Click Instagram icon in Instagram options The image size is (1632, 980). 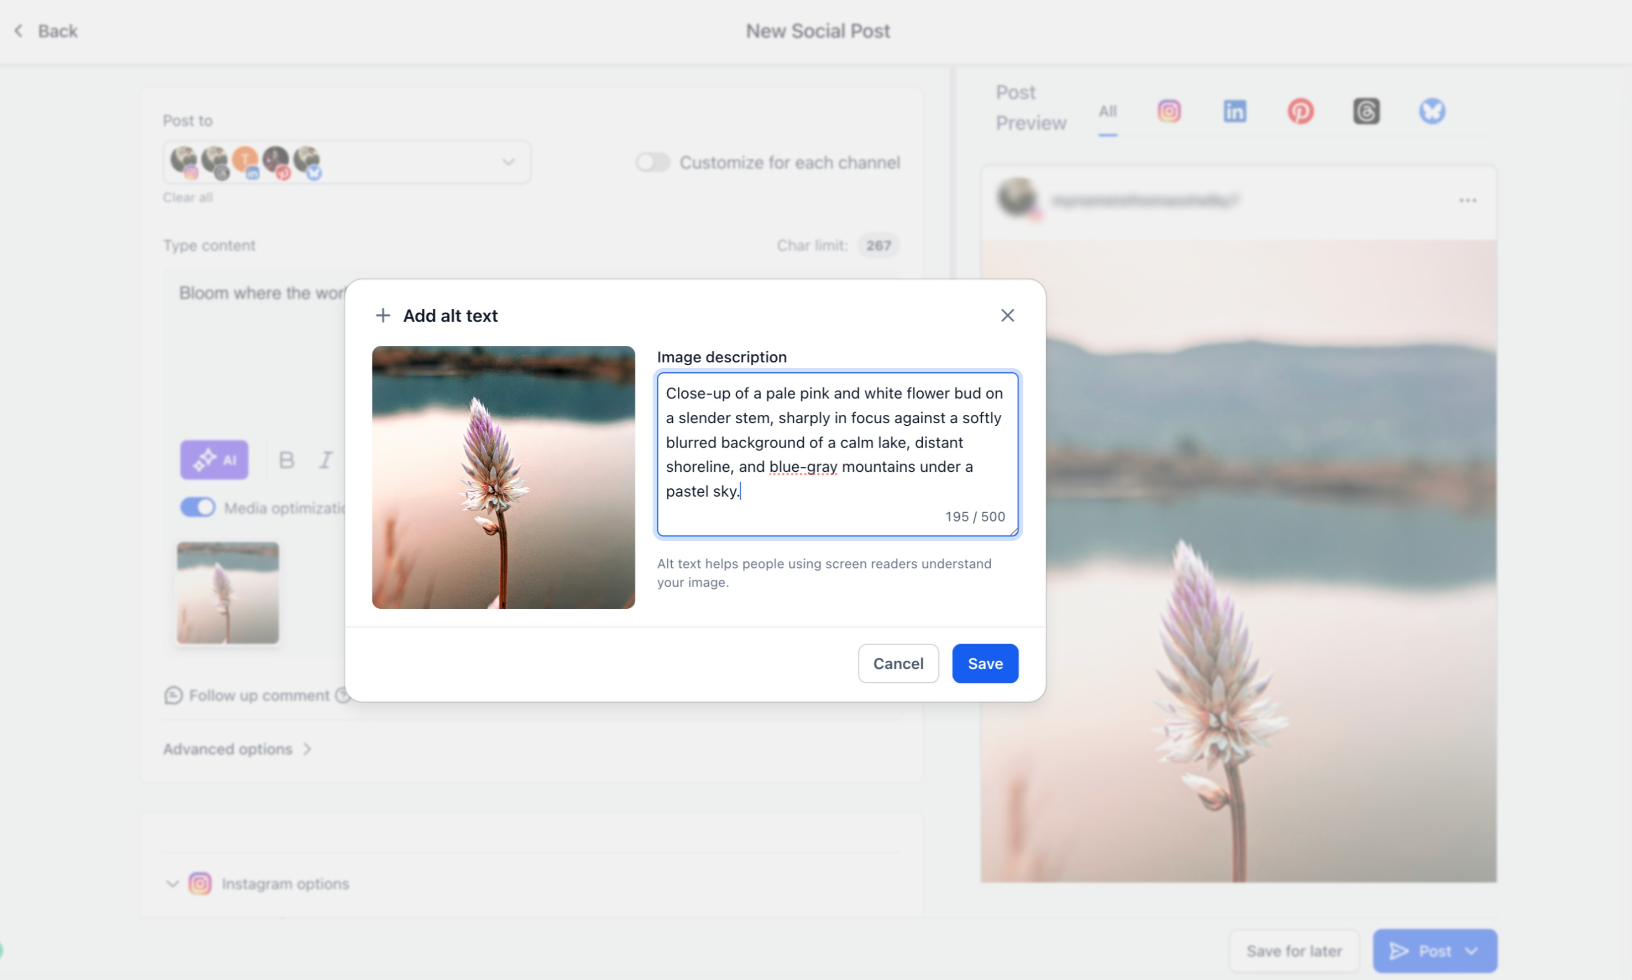click(200, 884)
